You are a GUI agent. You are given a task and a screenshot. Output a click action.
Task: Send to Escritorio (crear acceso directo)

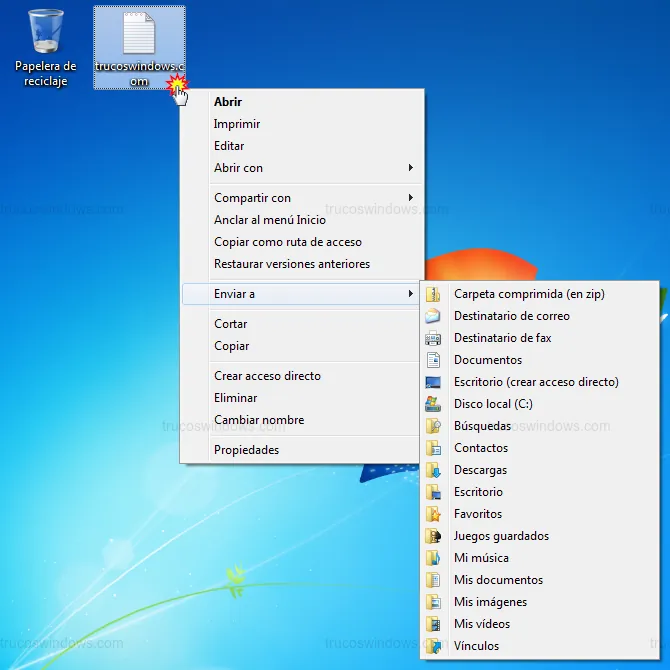point(536,382)
